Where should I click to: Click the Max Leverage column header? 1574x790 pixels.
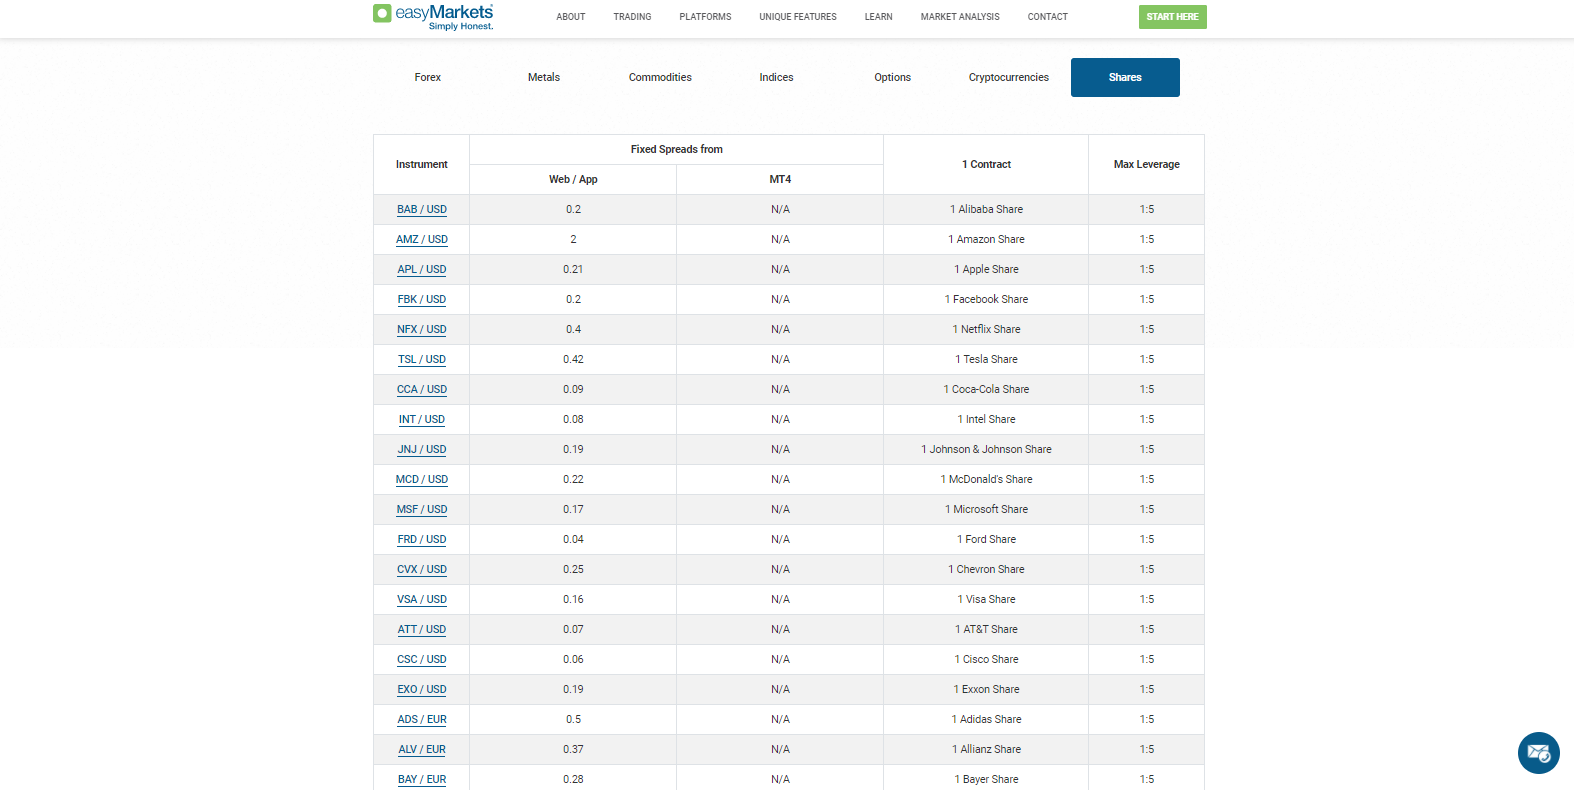pyautogui.click(x=1147, y=164)
